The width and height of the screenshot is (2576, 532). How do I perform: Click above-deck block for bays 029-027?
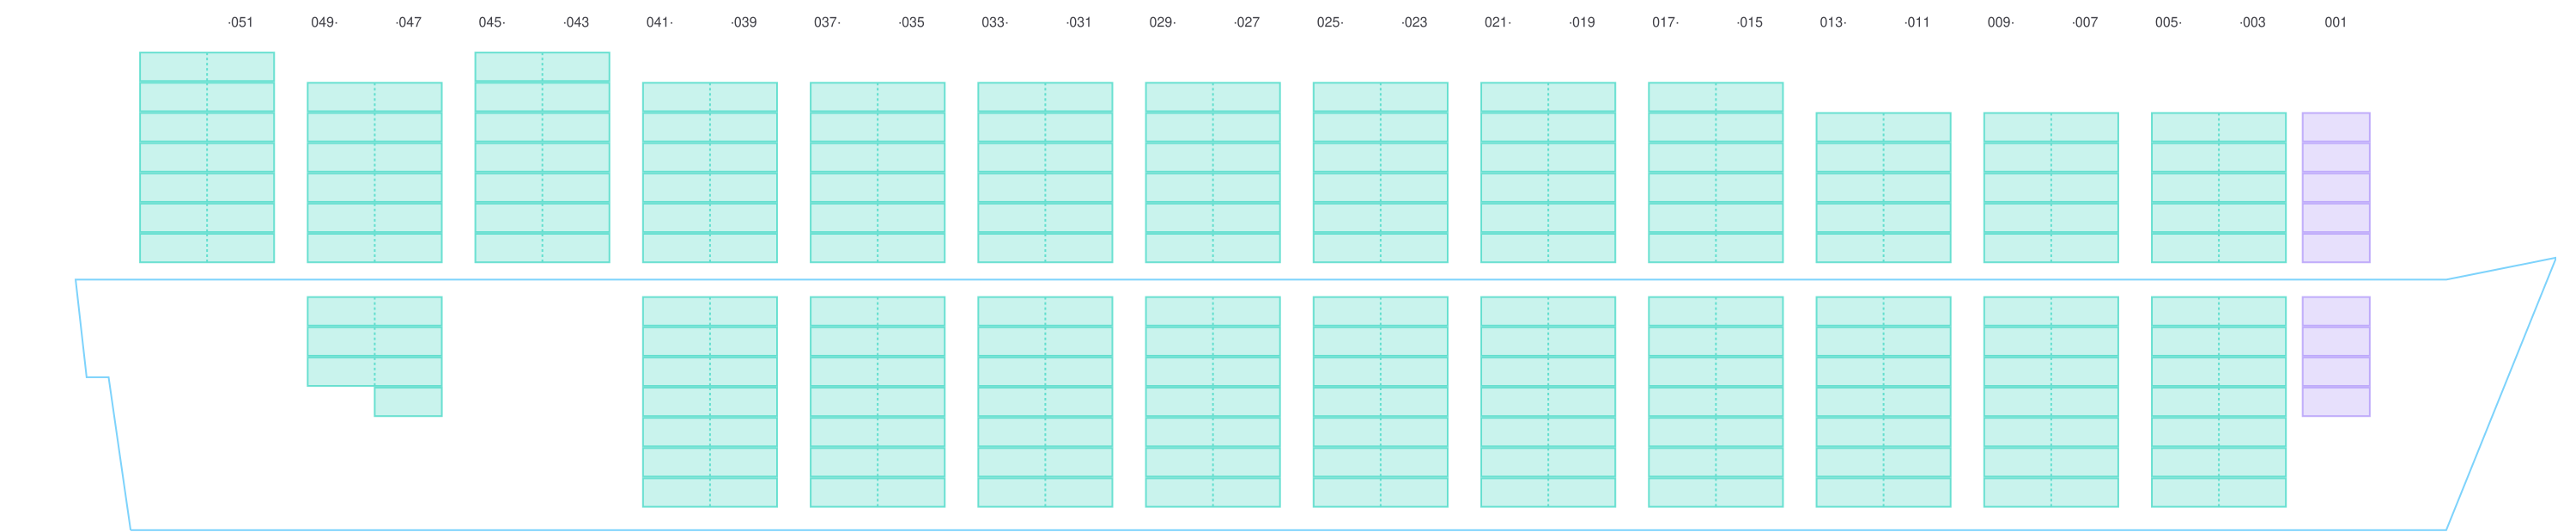[x=1212, y=172]
